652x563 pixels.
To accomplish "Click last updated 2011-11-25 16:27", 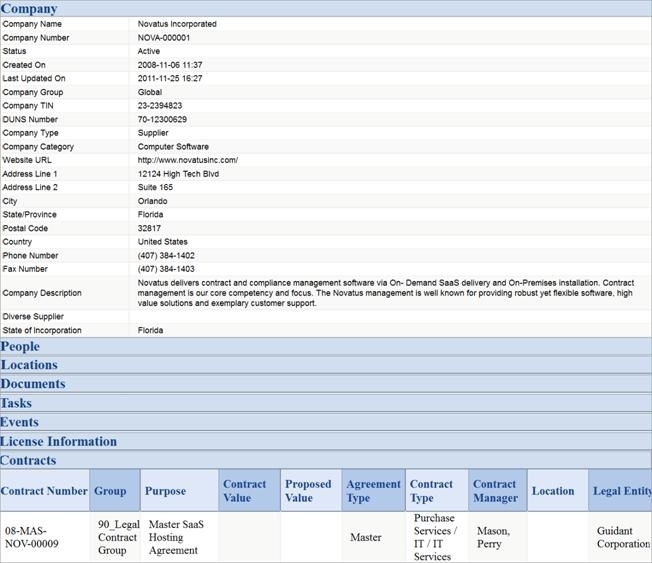I will pos(170,79).
